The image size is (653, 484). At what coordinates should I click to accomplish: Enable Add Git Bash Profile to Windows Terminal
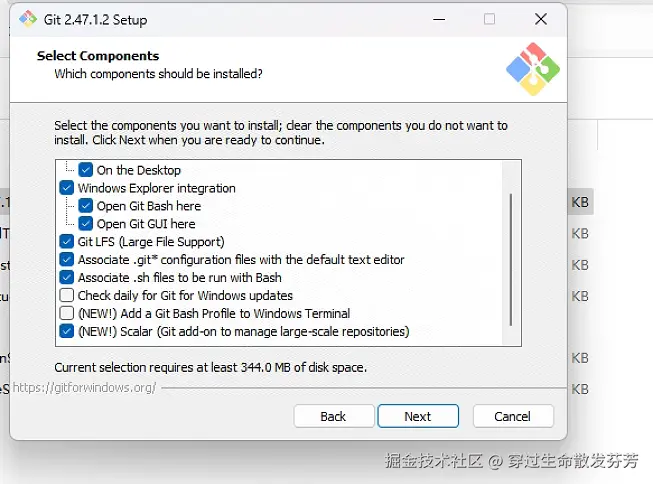(67, 314)
